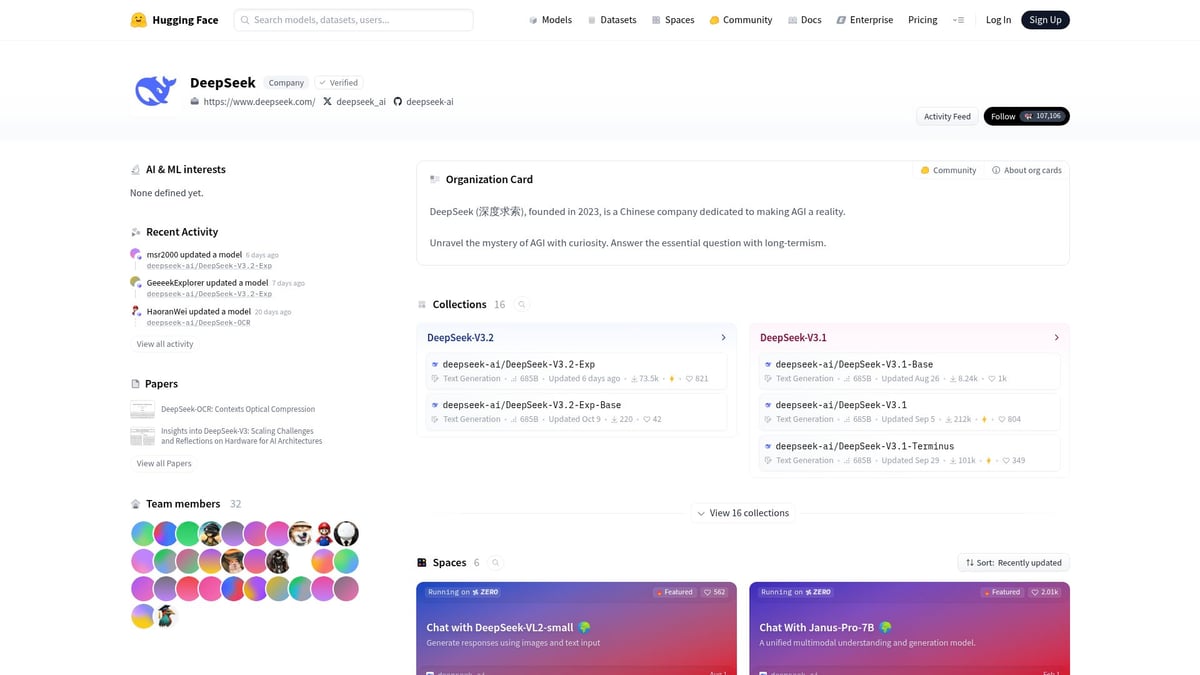The width and height of the screenshot is (1200, 675).
Task: Open the Enterprise navigation tab
Action: [865, 20]
